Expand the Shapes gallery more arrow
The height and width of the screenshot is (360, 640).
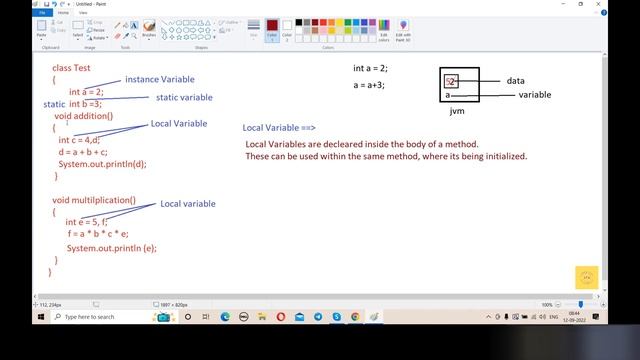click(214, 37)
